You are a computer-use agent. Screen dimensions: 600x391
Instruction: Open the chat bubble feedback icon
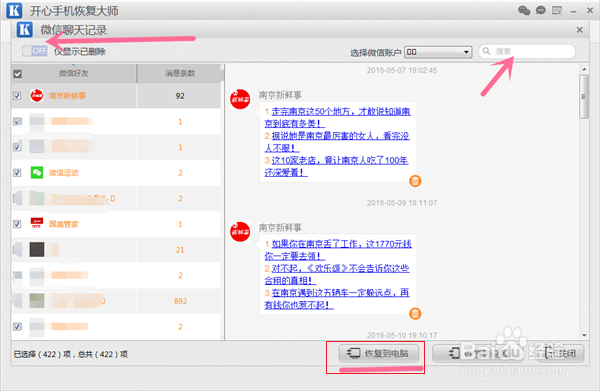pyautogui.click(x=540, y=10)
